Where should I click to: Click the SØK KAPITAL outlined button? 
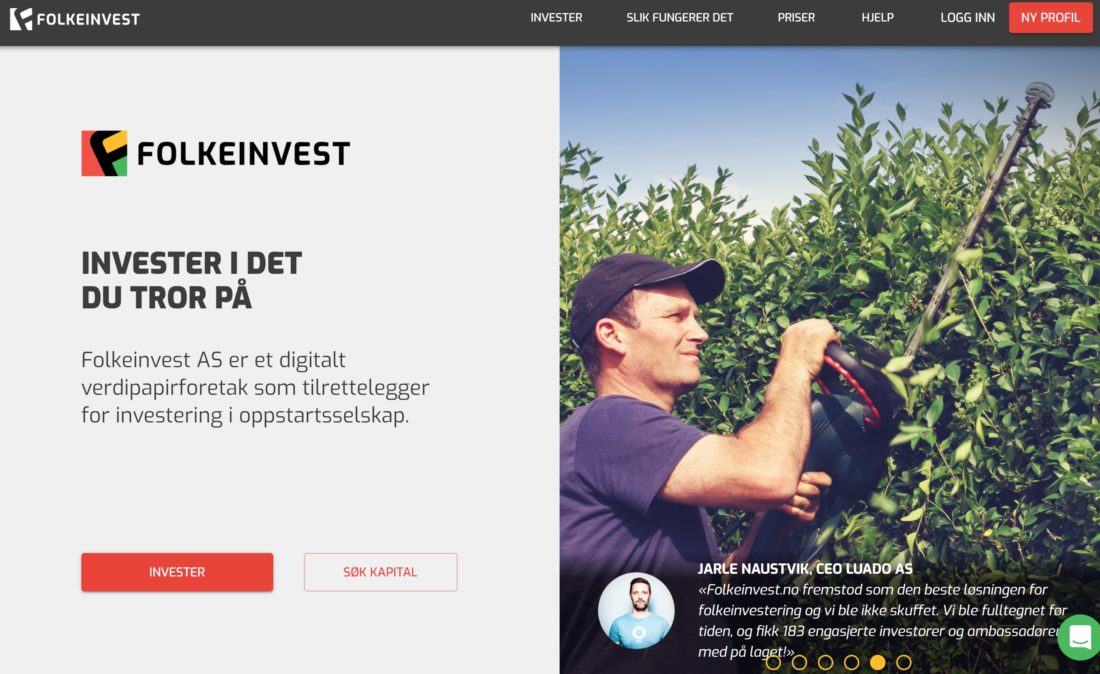380,572
